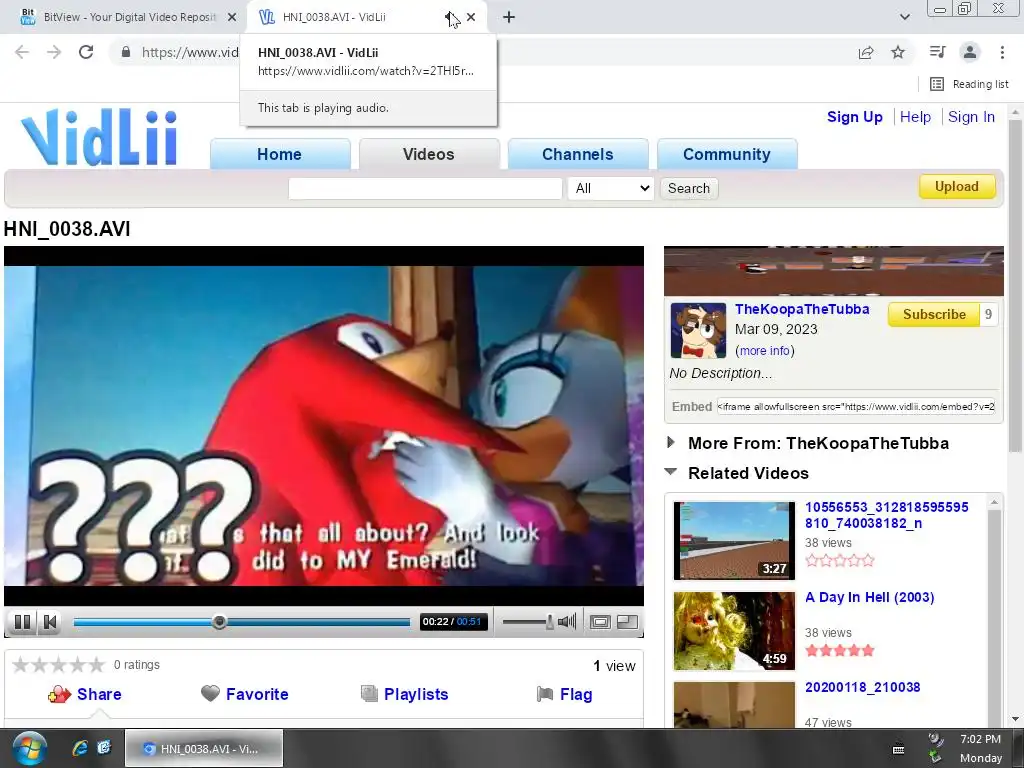Image resolution: width=1024 pixels, height=768 pixels.
Task: Click the VidLii logo
Action: [x=99, y=137]
